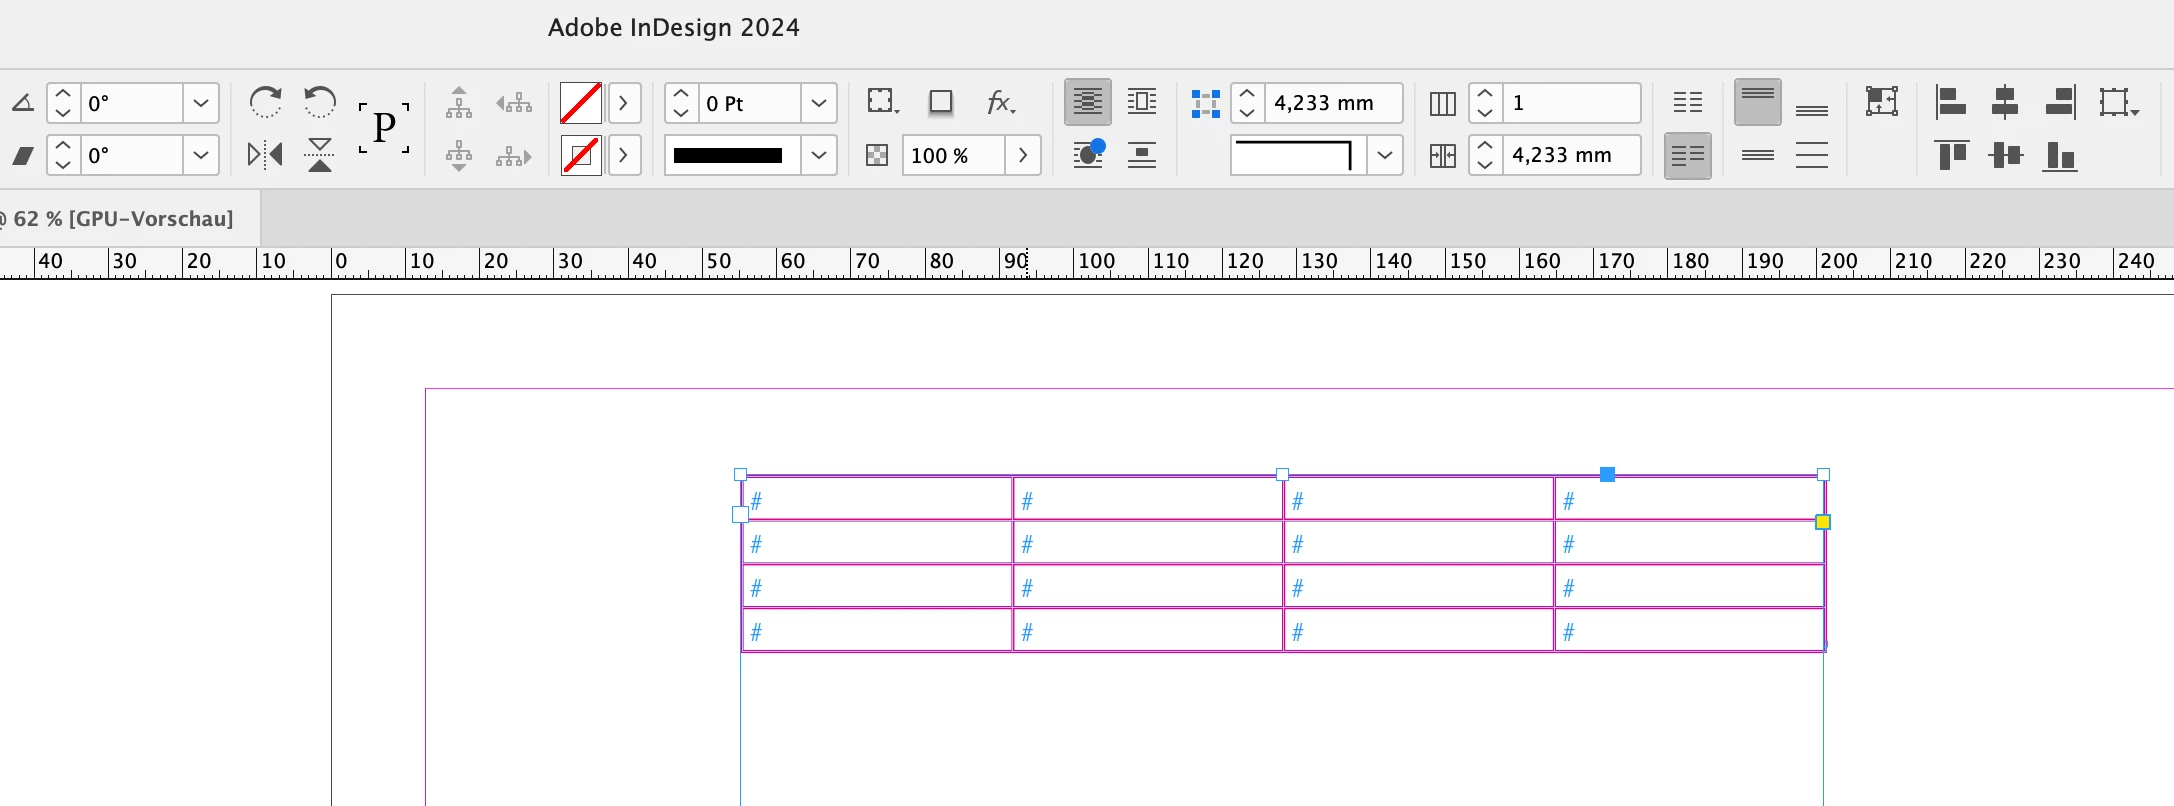Toggle the highlighted unbalanced columns button
This screenshot has width=2174, height=806.
(x=1688, y=156)
